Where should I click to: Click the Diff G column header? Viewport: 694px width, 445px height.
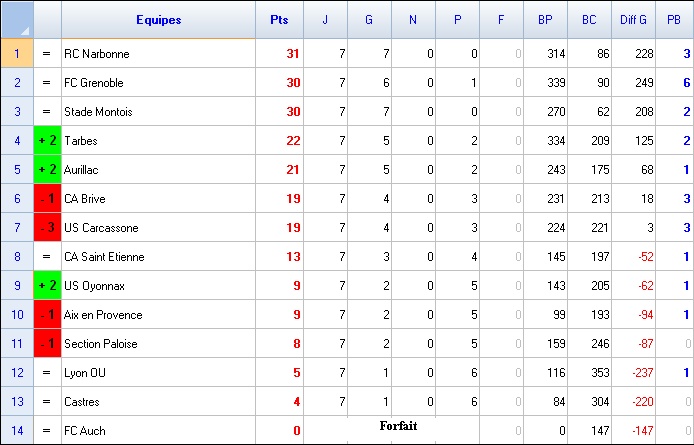(x=633, y=20)
